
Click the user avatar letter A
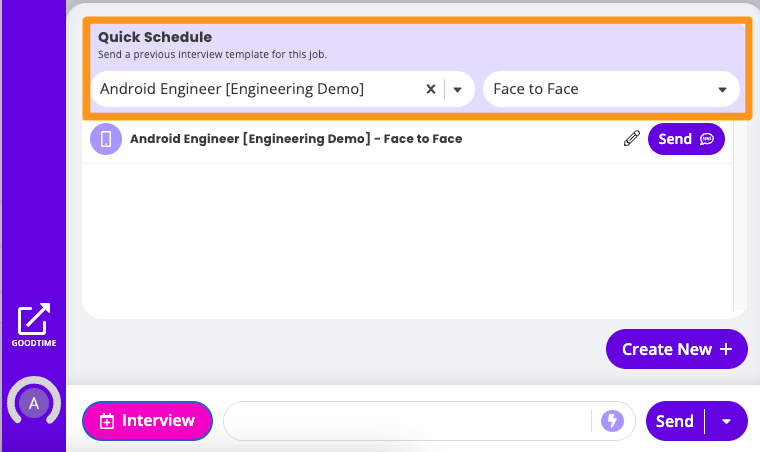[33, 403]
